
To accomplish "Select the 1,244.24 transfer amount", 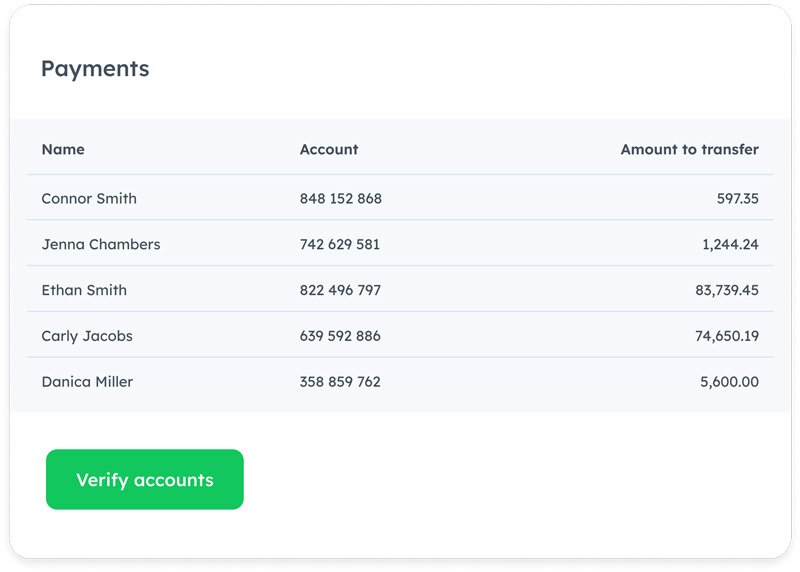I will (730, 244).
